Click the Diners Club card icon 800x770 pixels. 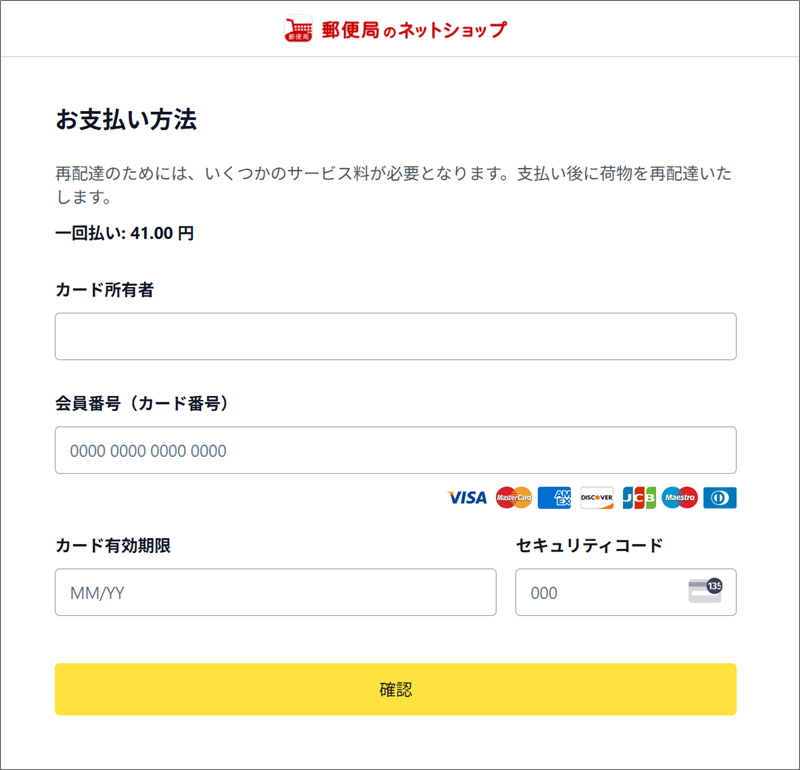pos(719,498)
